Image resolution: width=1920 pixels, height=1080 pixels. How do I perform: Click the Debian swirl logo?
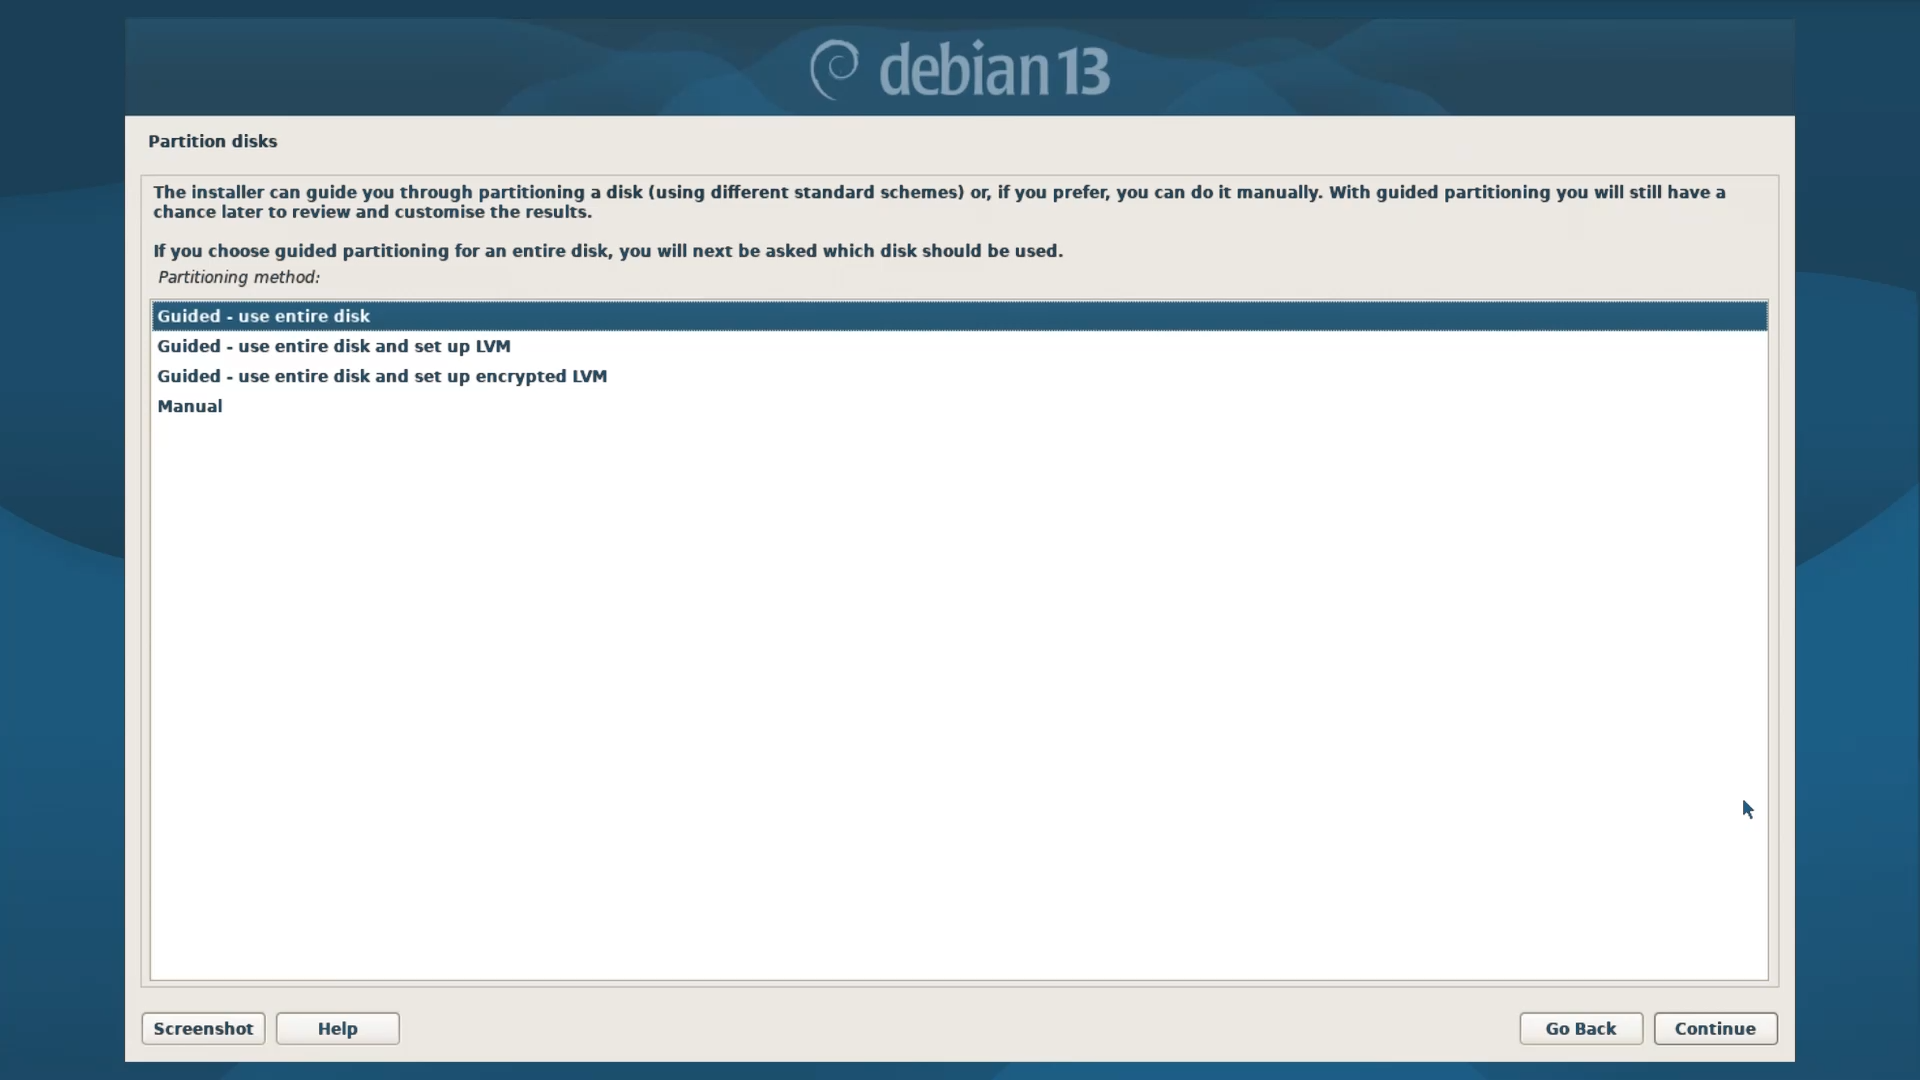pos(834,69)
